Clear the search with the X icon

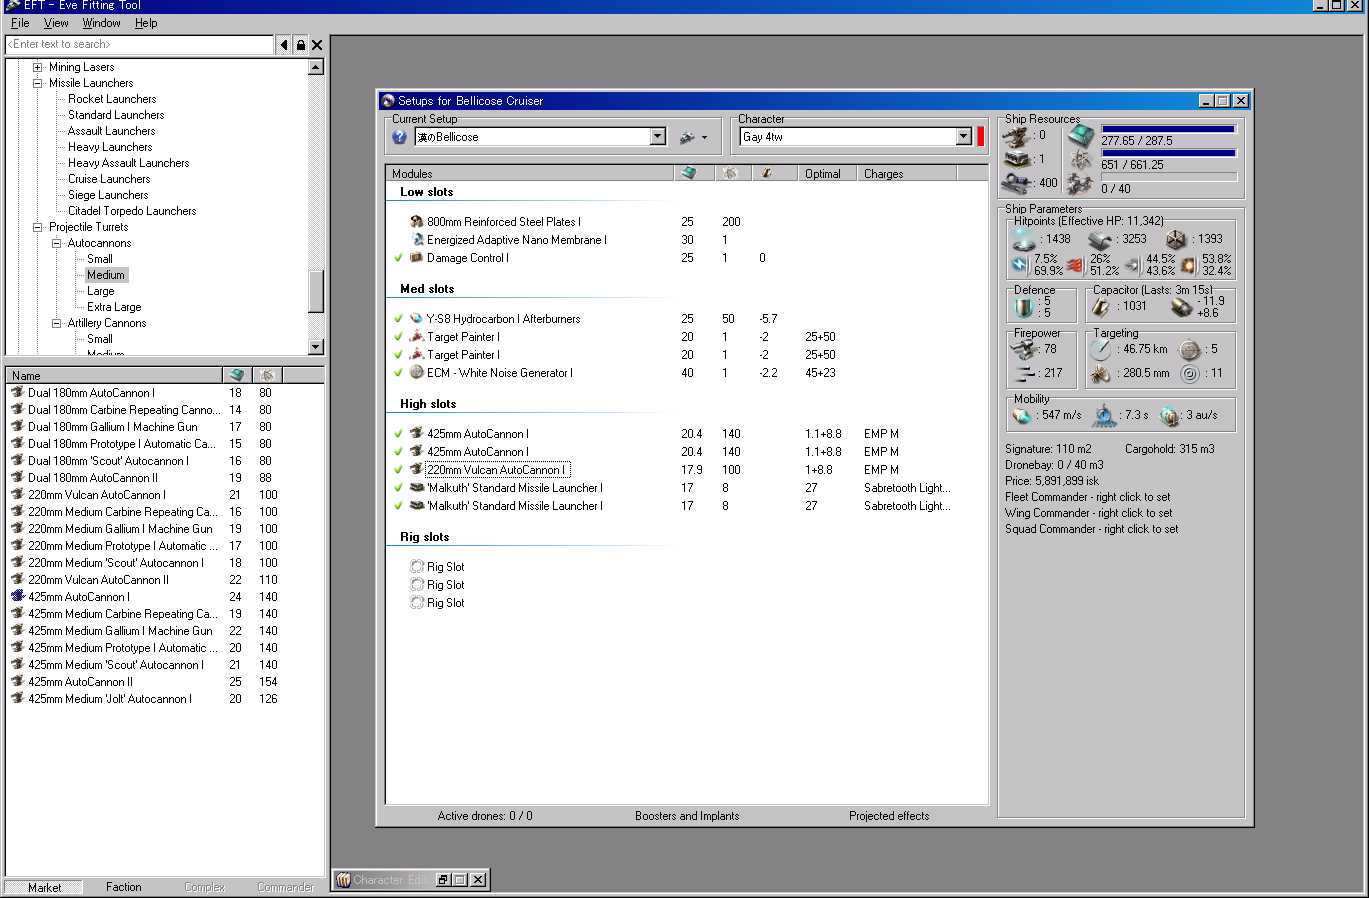pyautogui.click(x=317, y=44)
